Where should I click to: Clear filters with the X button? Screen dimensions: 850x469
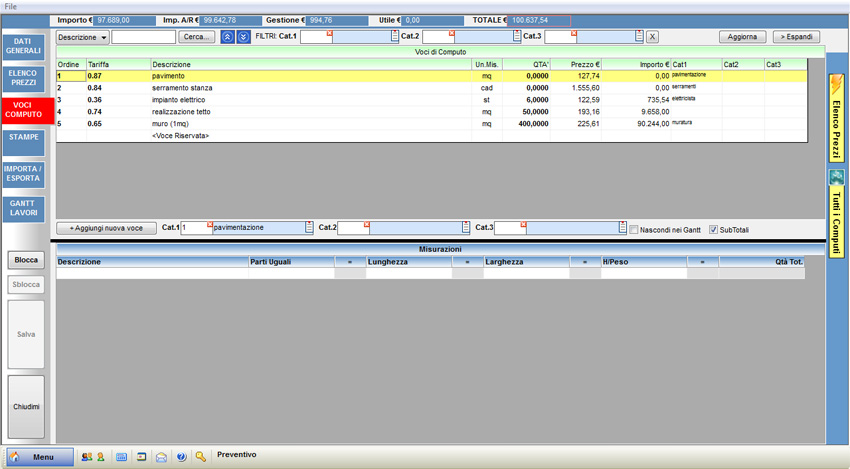click(652, 37)
